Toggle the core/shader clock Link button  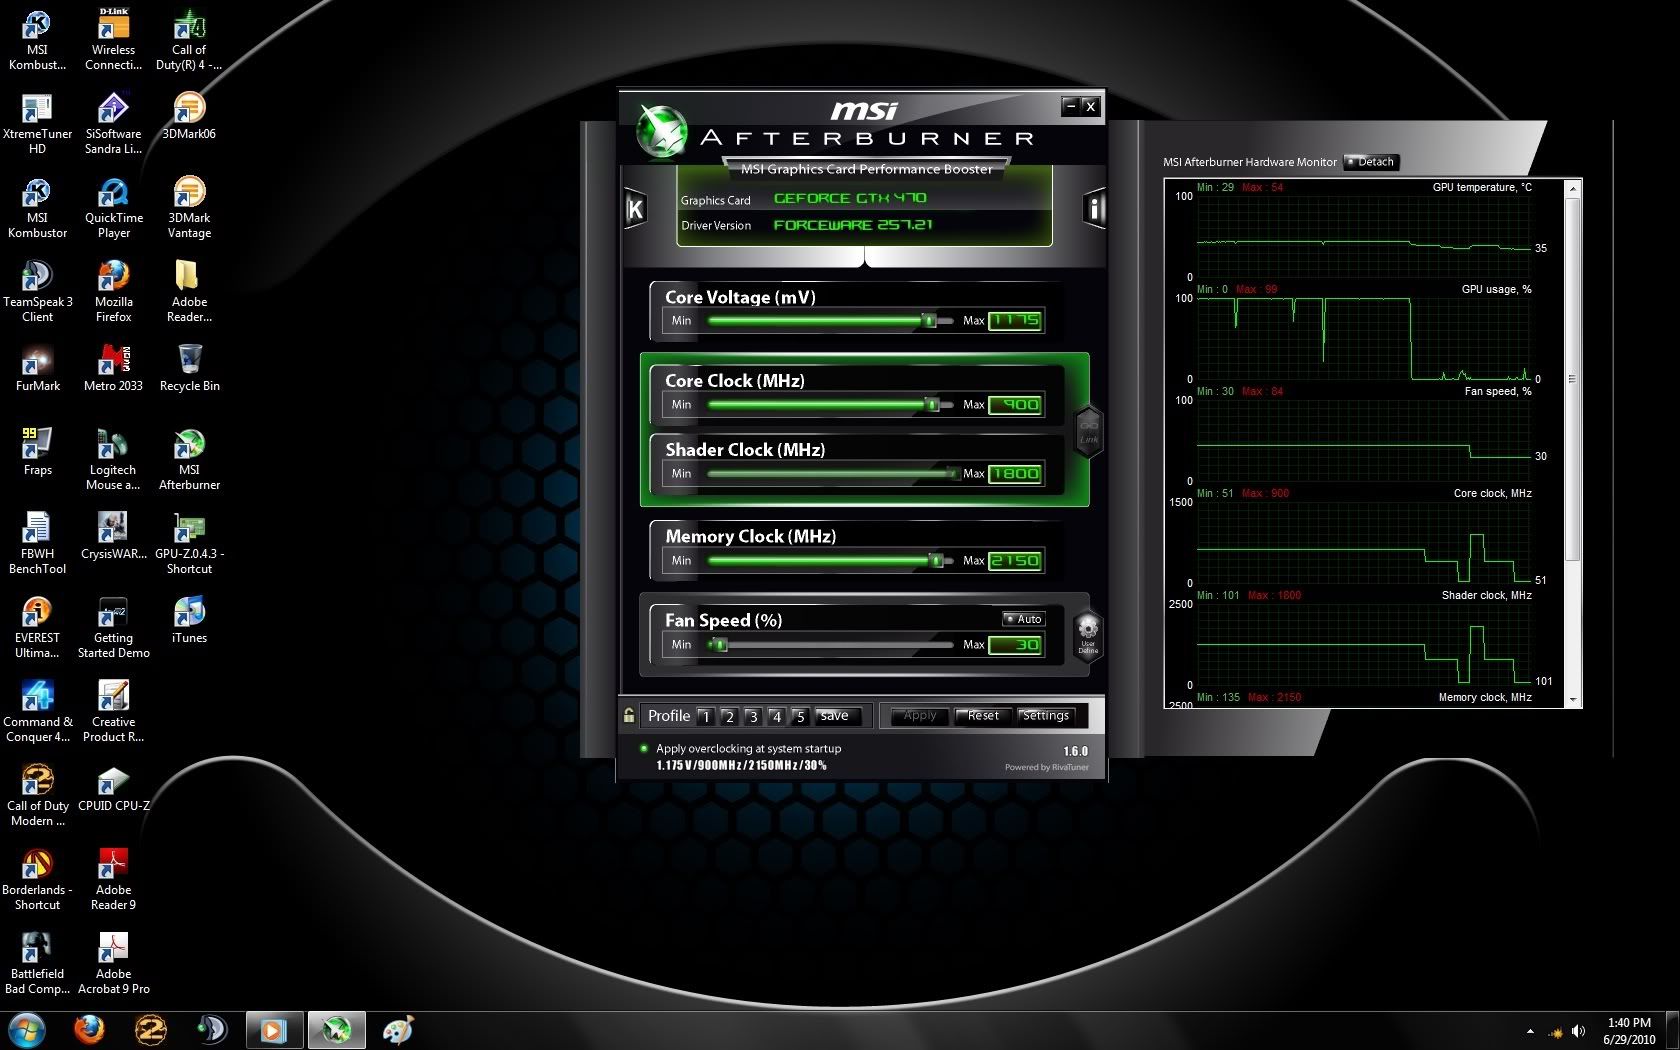pos(1089,431)
